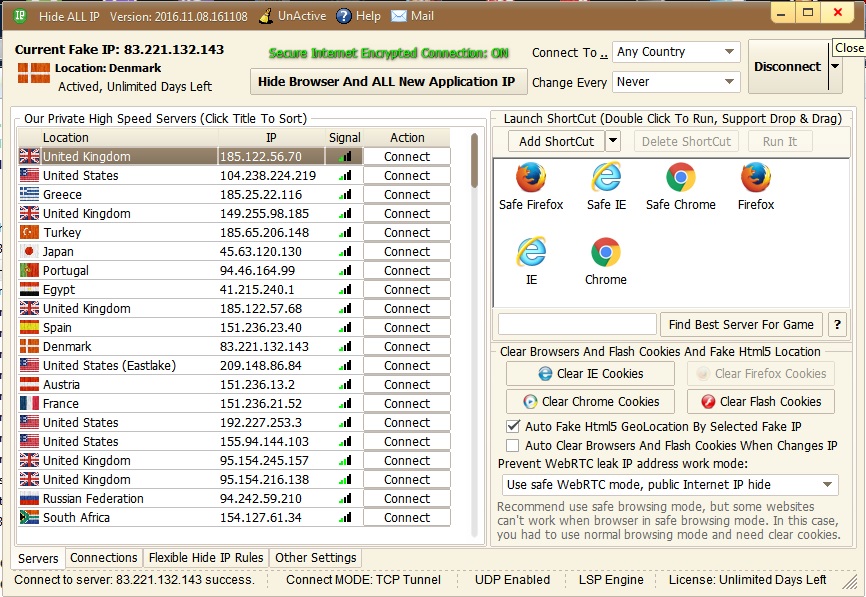Click the Japan flag in server list
866x597 pixels.
click(29, 251)
